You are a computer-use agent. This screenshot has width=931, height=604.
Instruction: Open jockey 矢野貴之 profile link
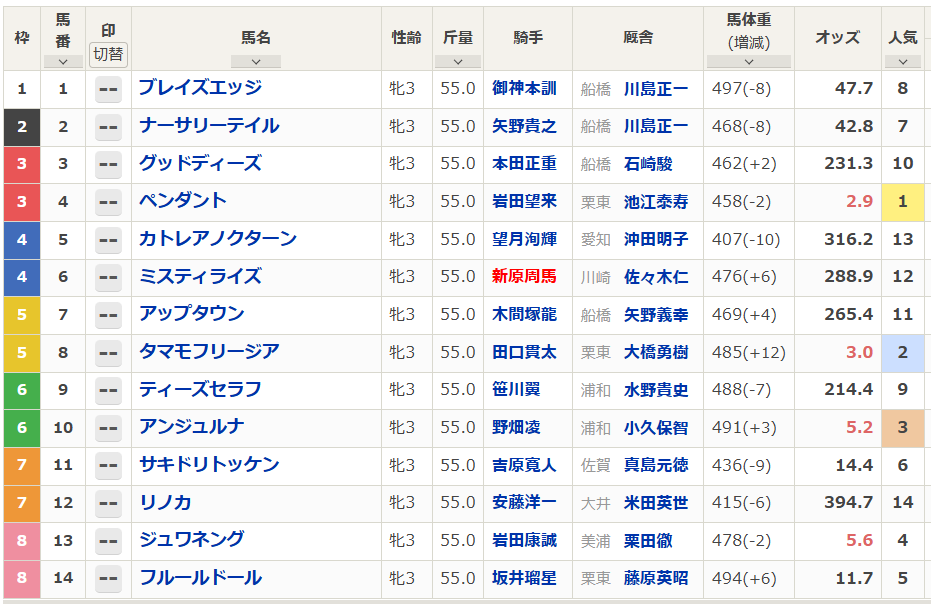tap(524, 126)
